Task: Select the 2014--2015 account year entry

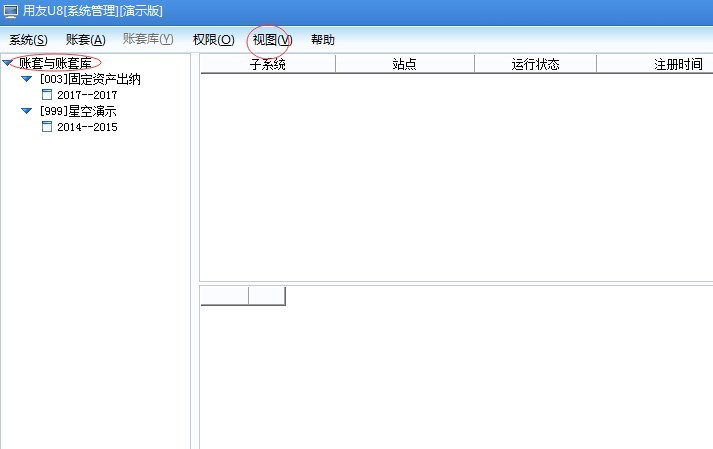Action: [87, 127]
